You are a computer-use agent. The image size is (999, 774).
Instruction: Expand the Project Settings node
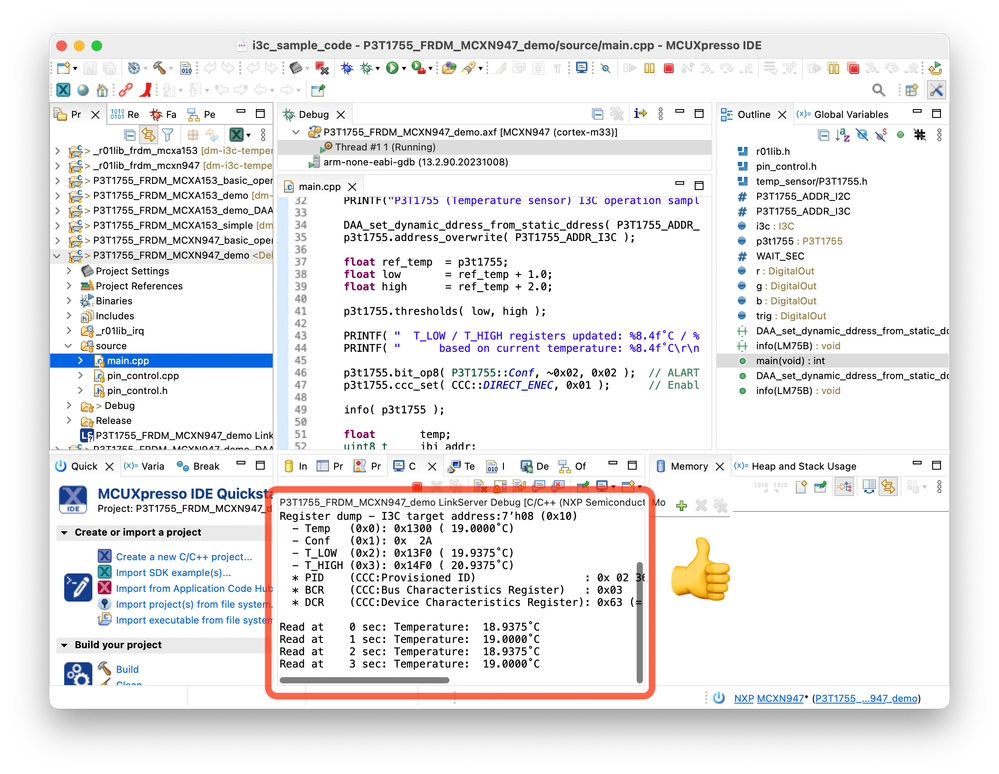(69, 271)
